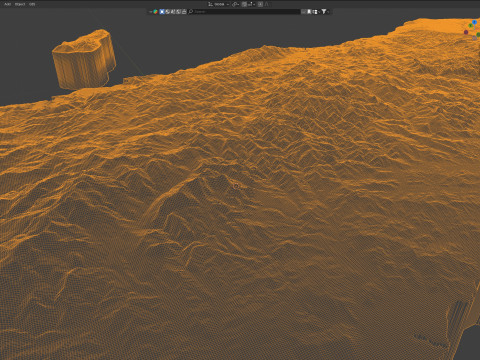The image size is (480, 360).
Task: Click the magnifier search icon
Action: (191, 12)
